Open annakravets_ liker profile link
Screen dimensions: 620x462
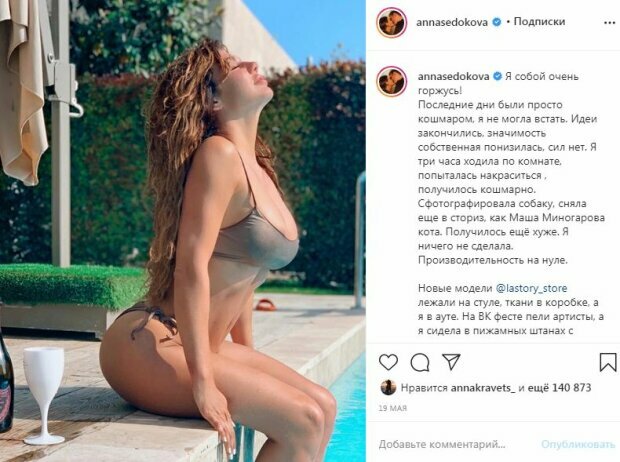[483, 388]
